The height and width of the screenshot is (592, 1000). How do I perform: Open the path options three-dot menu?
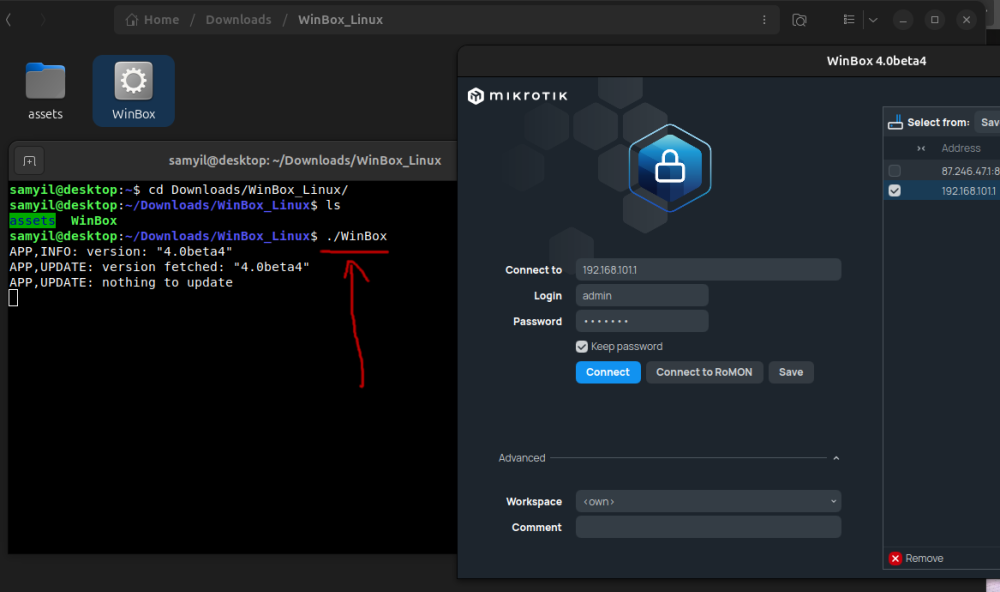tap(762, 20)
